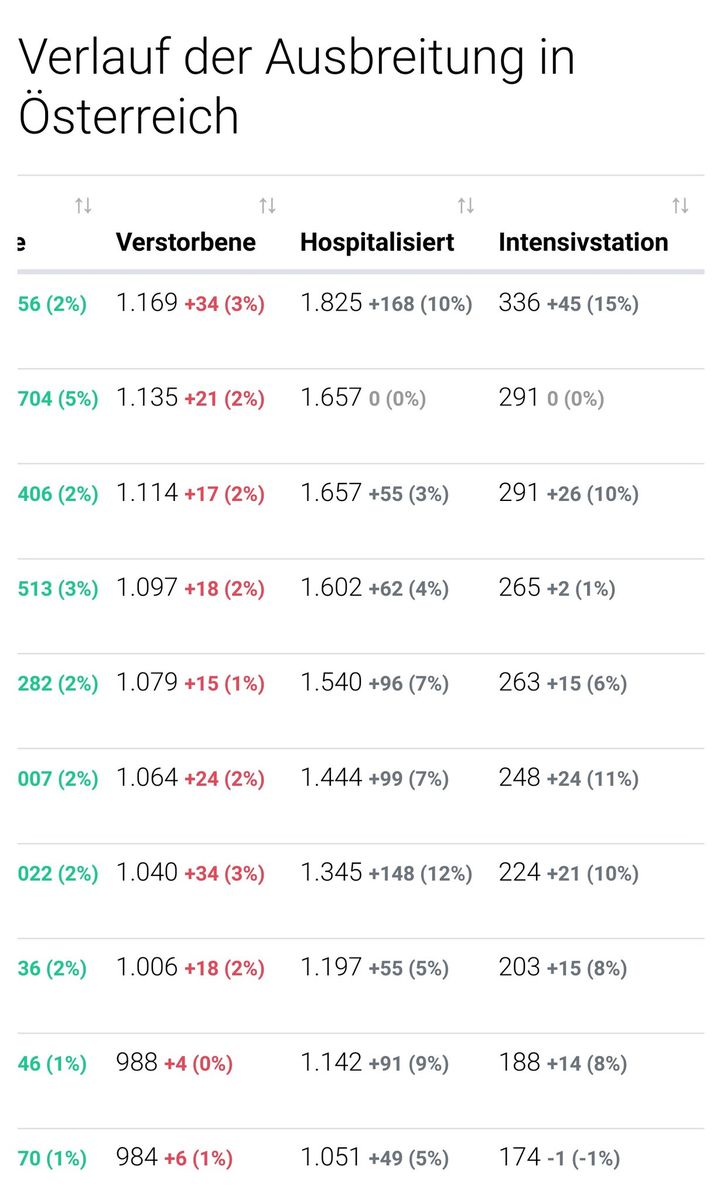Click the 1.825 hospitalized value
This screenshot has width=720, height=1200.
click(331, 303)
